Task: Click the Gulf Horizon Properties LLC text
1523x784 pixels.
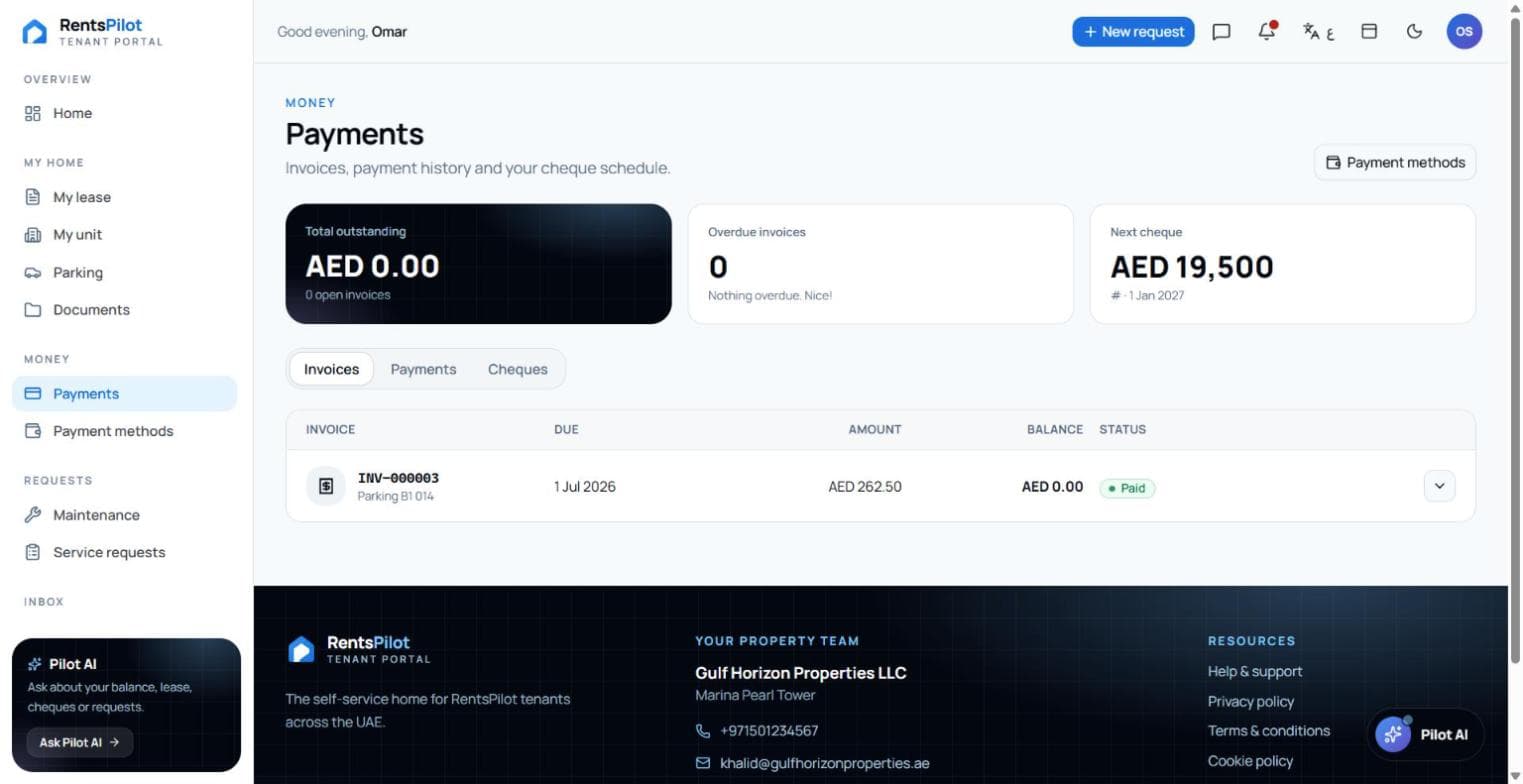Action: pyautogui.click(x=801, y=673)
